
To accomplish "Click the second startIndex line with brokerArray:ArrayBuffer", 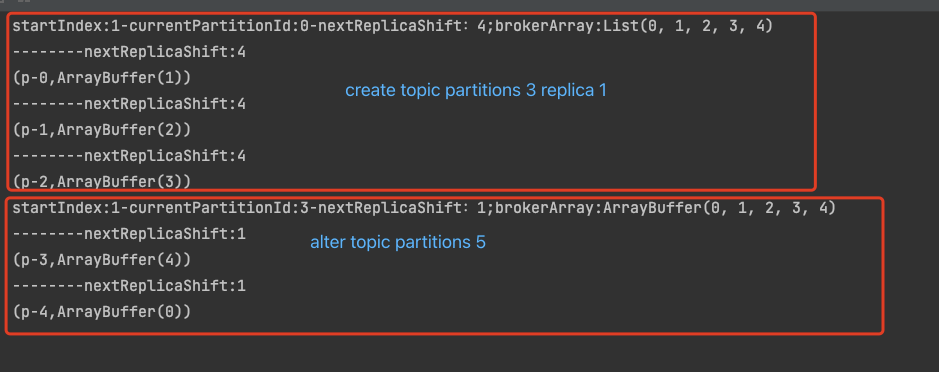I will 424,208.
